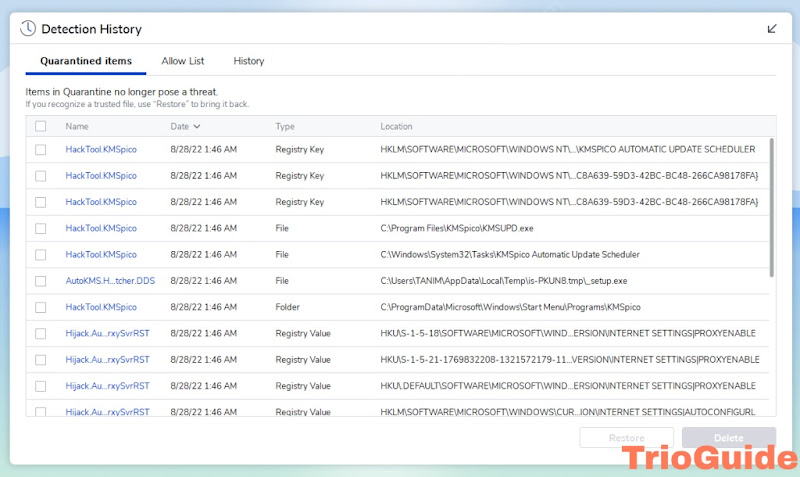800x477 pixels.
Task: Select checkbox for Tasks\KMSpico Automatic Update Scheduler file
Action: click(41, 255)
